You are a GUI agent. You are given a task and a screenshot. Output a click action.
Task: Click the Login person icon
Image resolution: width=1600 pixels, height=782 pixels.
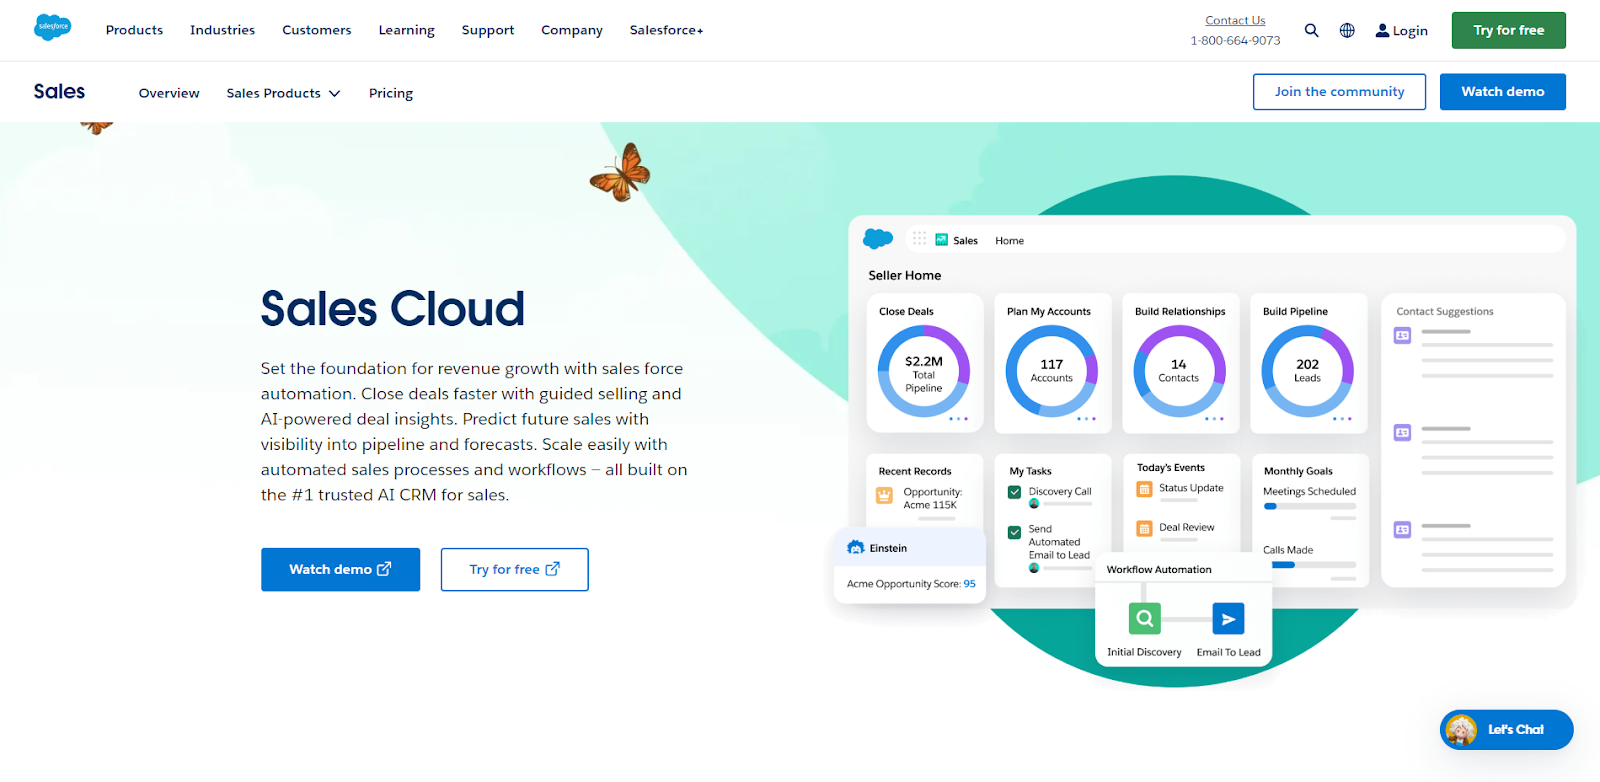[1382, 30]
